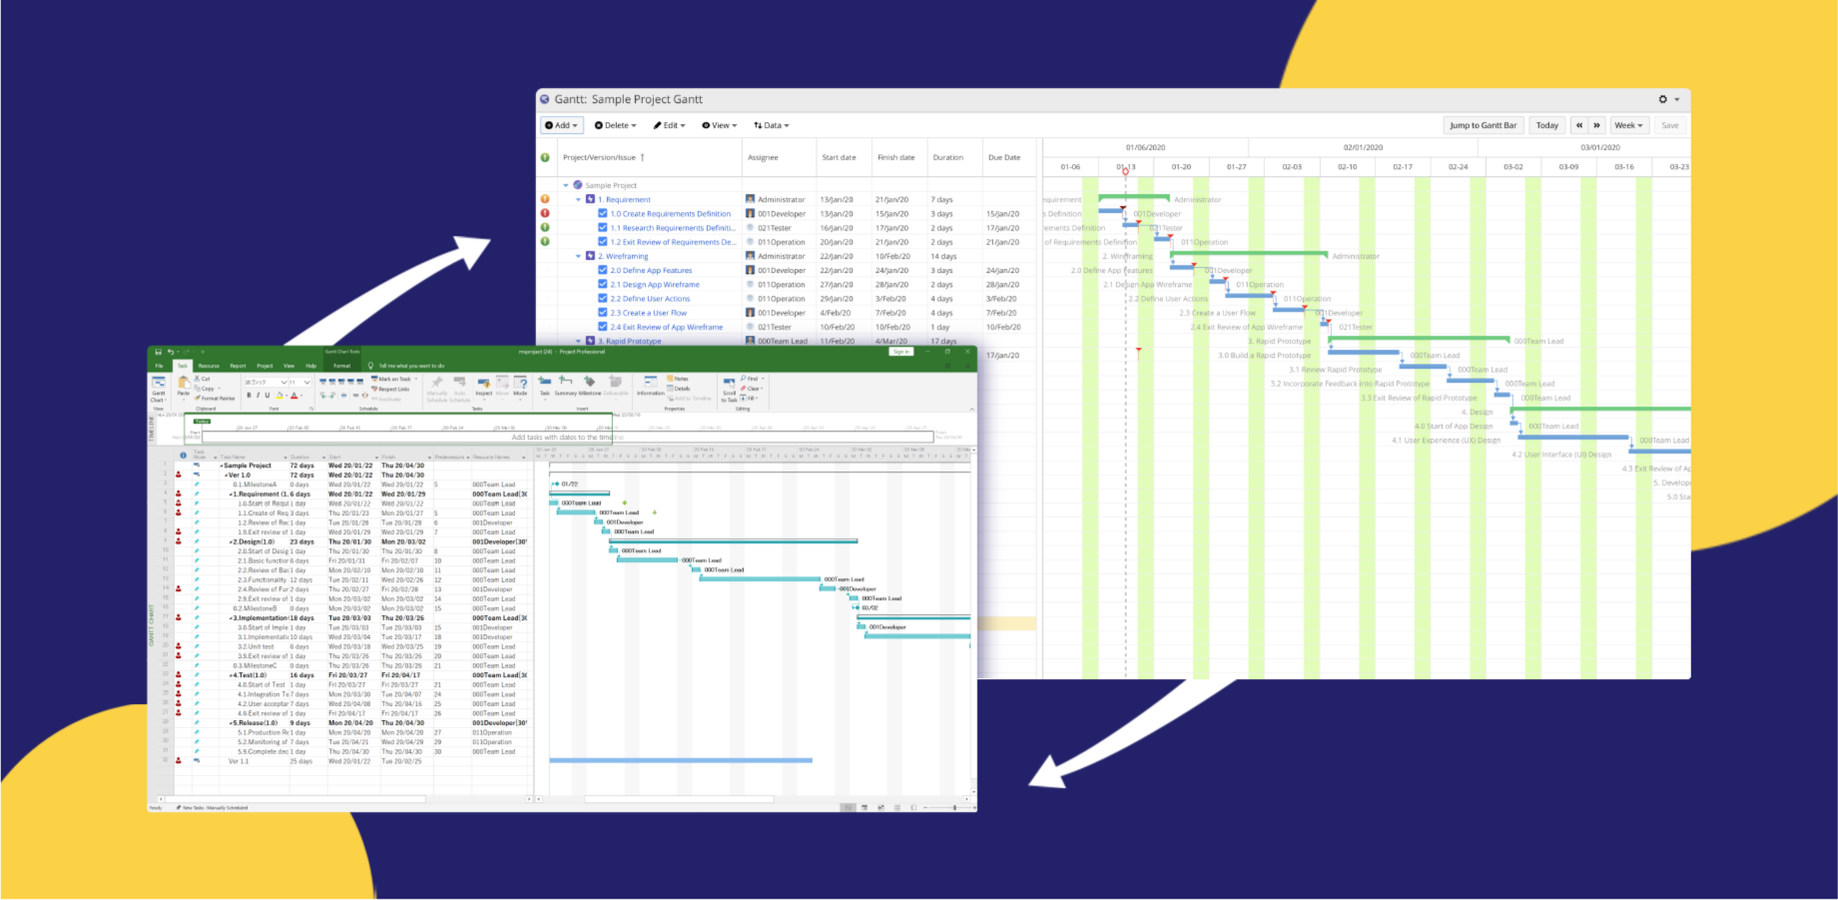Image resolution: width=1838 pixels, height=900 pixels.
Task: Switch to the Resource ribbon tab
Action: pyautogui.click(x=209, y=366)
